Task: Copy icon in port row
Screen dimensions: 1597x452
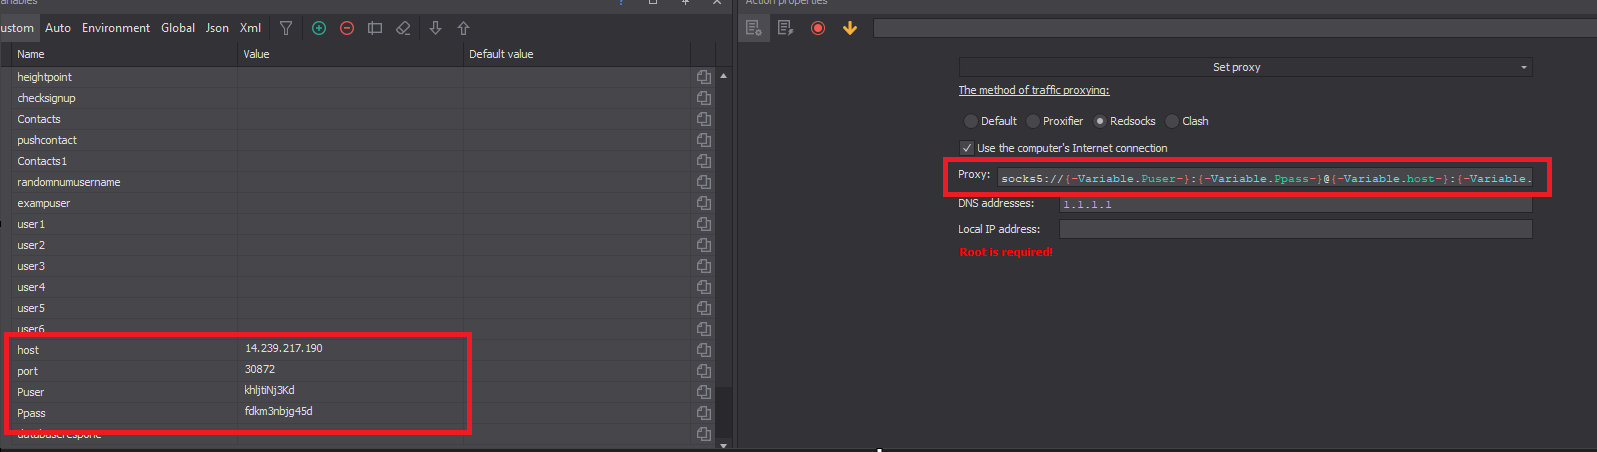Action: pos(704,371)
